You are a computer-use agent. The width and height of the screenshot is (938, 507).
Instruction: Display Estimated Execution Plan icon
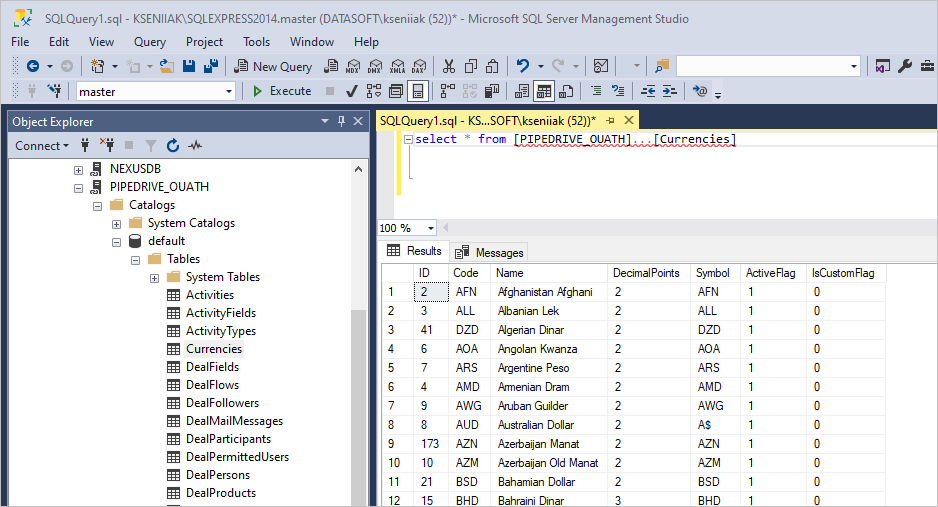point(374,91)
